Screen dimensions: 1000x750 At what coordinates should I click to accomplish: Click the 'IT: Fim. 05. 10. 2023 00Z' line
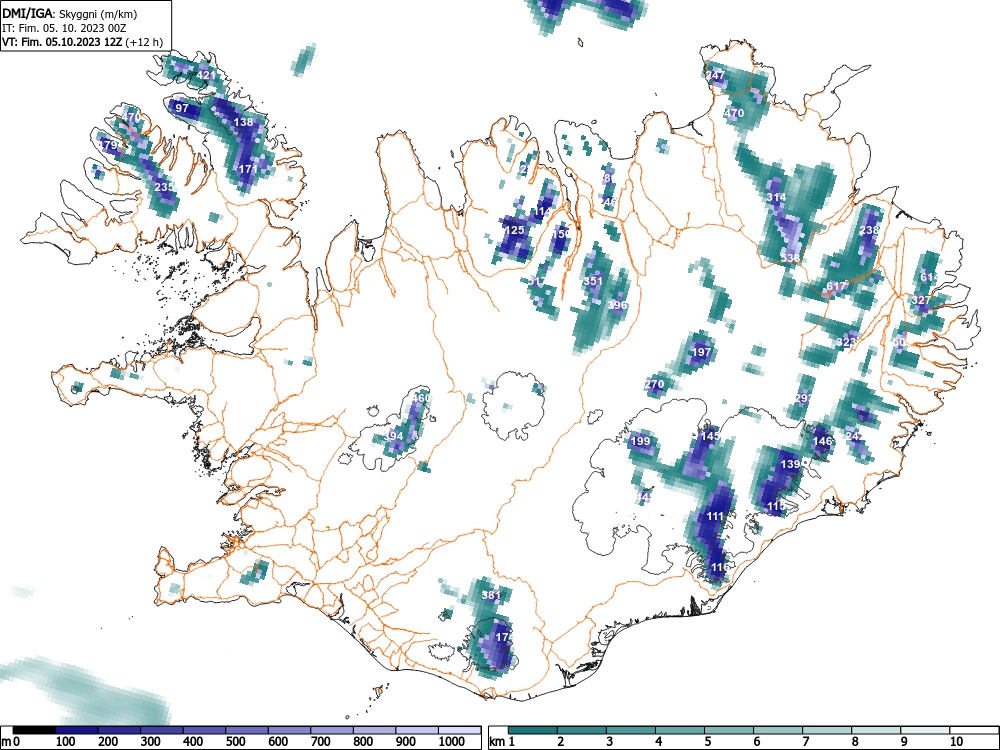click(x=64, y=29)
